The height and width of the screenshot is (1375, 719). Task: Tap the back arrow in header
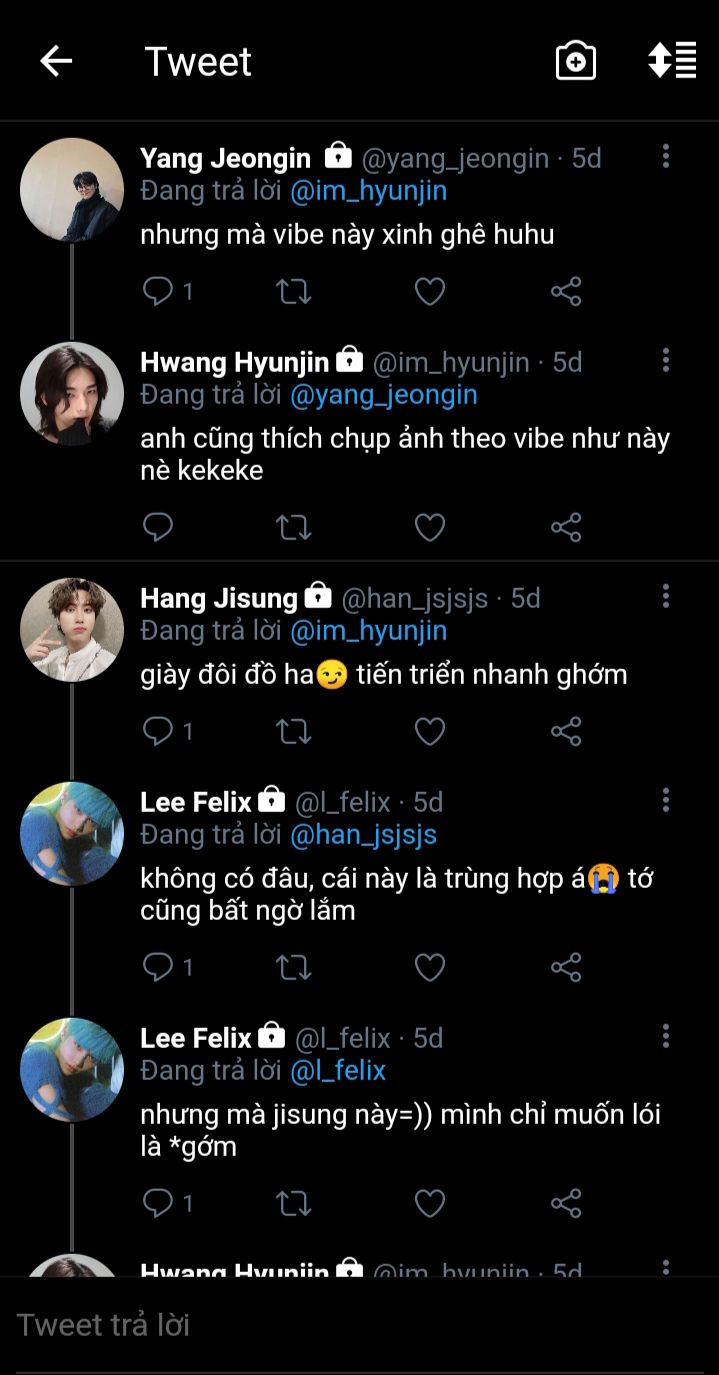coord(56,62)
